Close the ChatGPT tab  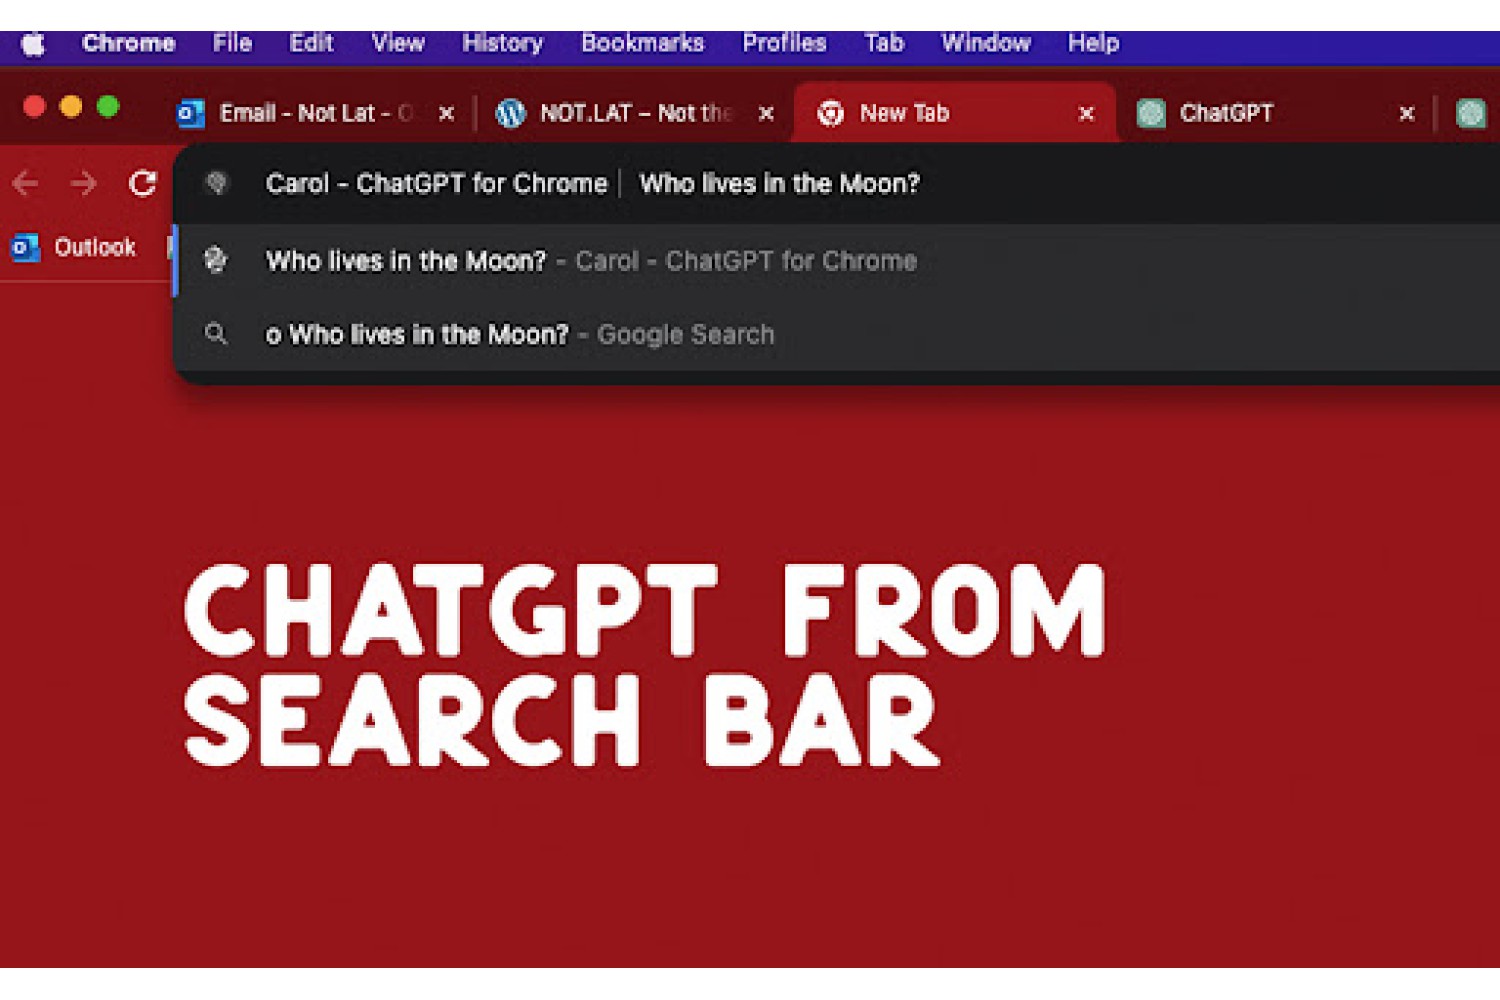[1406, 114]
